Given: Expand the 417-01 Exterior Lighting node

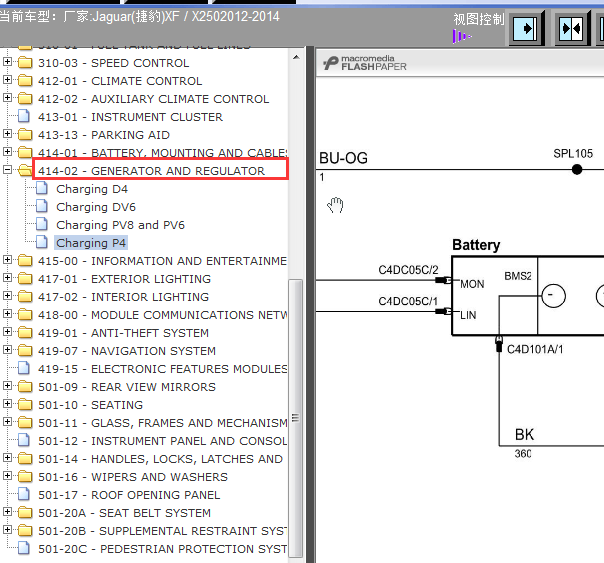Looking at the screenshot, I should coord(7,278).
